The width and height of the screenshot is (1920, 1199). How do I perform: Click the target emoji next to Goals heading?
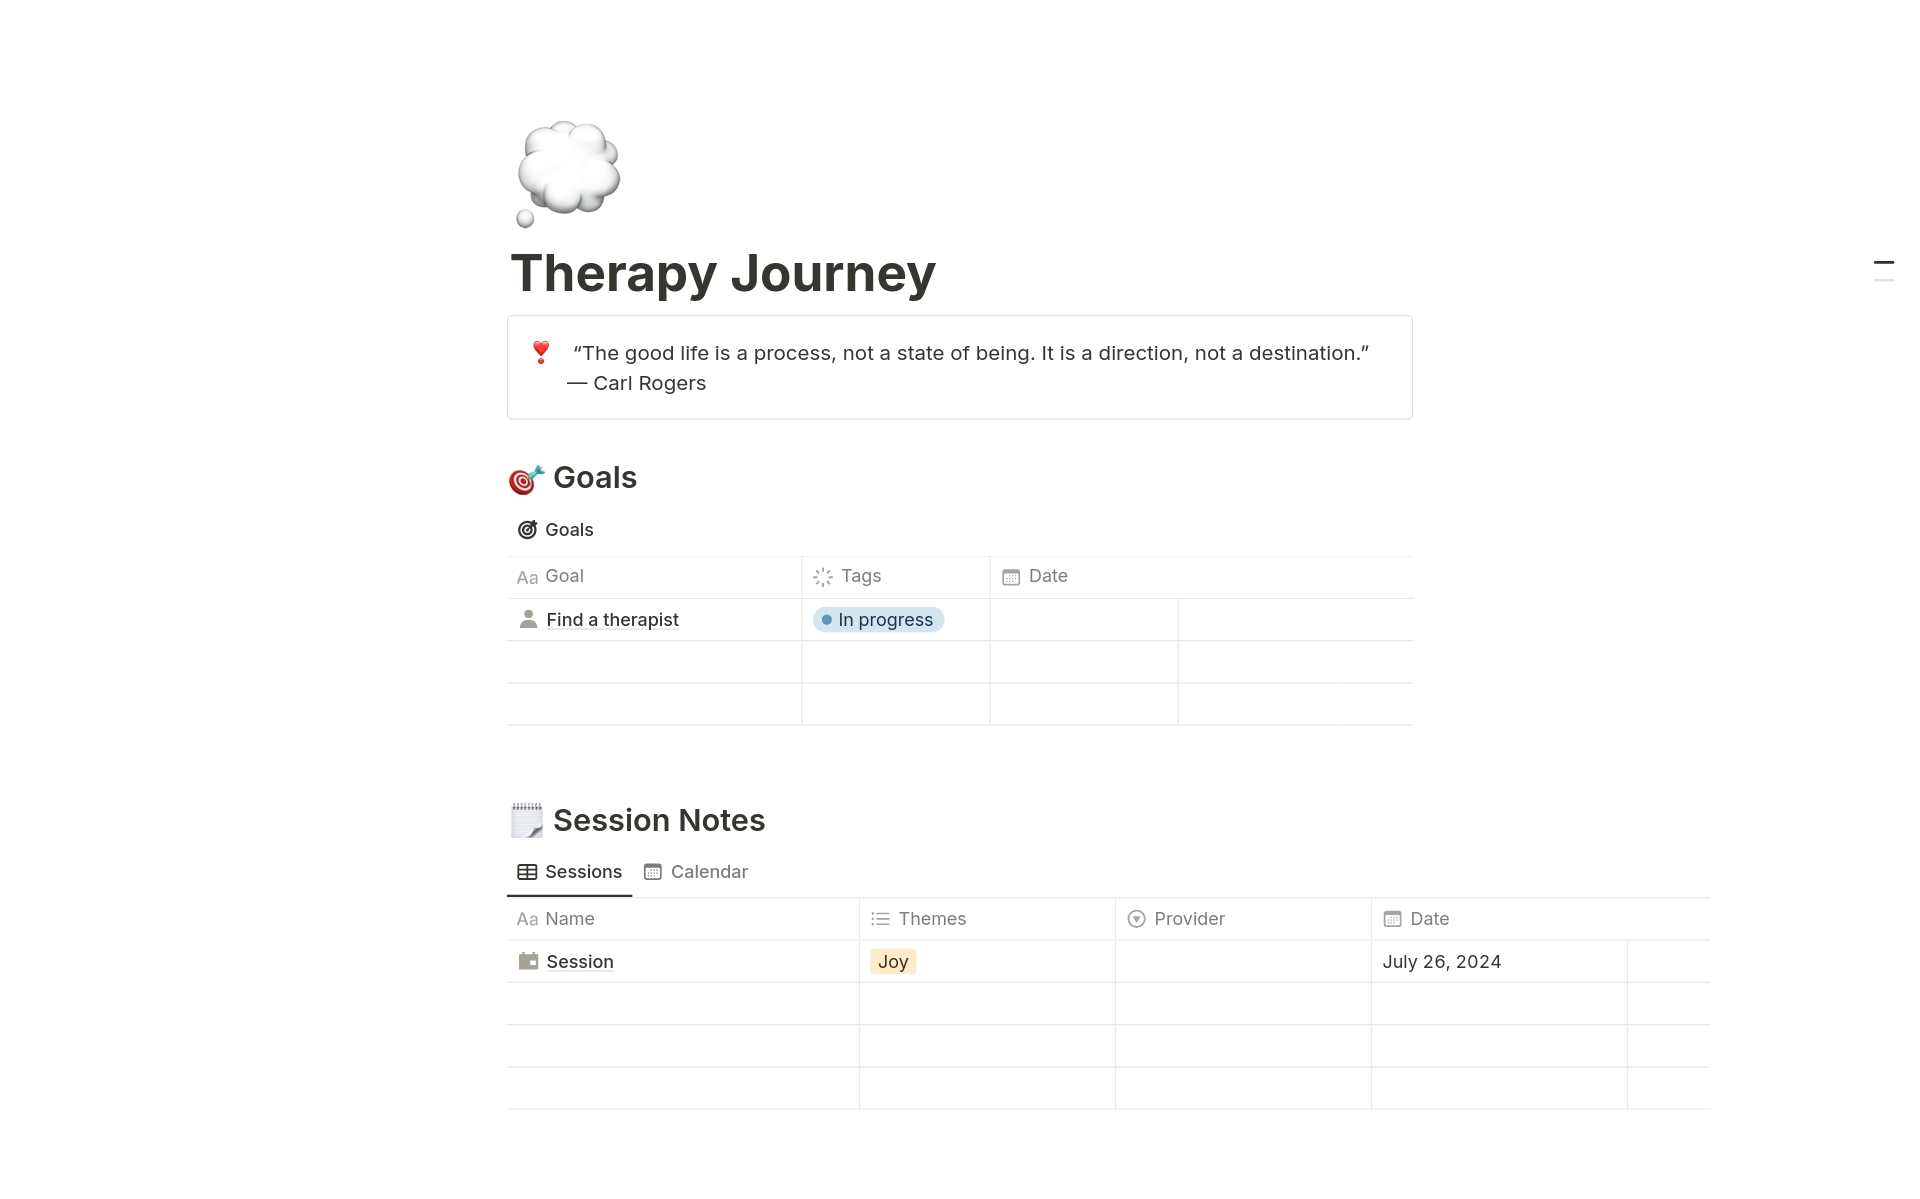[526, 477]
